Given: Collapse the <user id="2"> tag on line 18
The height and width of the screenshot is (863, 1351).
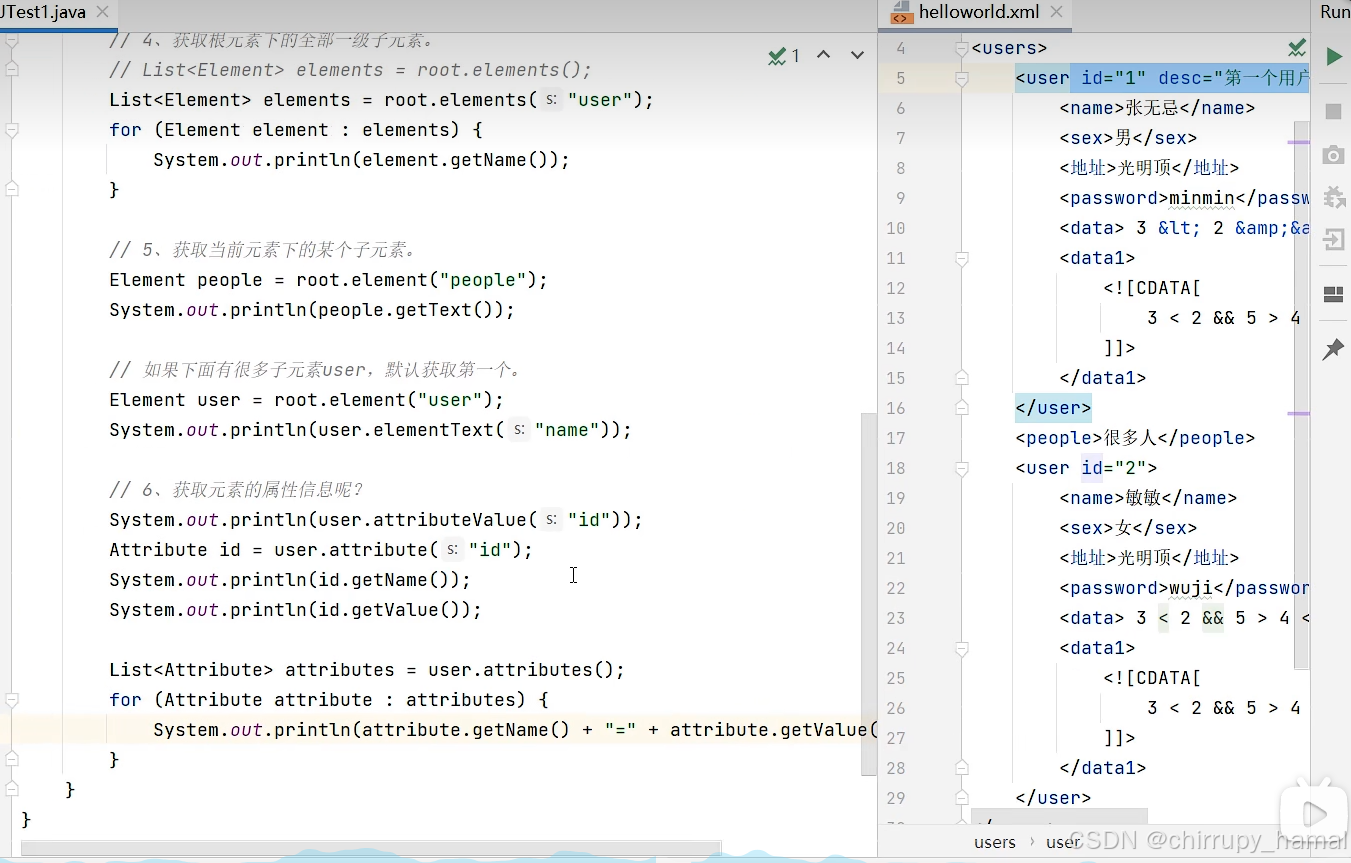Looking at the screenshot, I should (961, 468).
